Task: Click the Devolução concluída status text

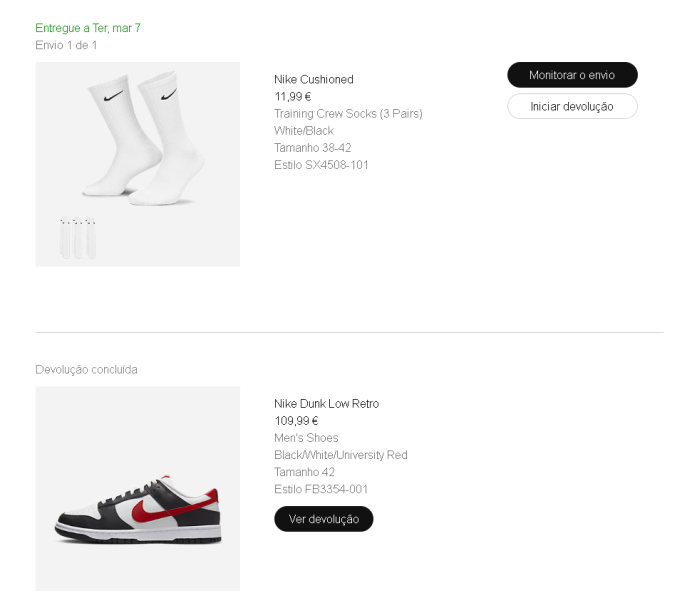Action: tap(86, 370)
